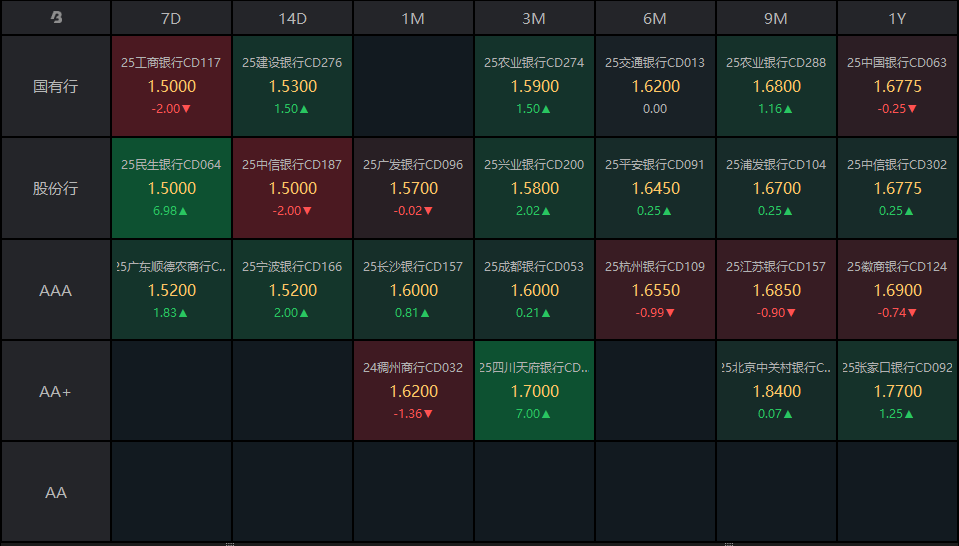The image size is (959, 546).
Task: Open the 广东顺德农商行 CD cell
Action: click(171, 290)
